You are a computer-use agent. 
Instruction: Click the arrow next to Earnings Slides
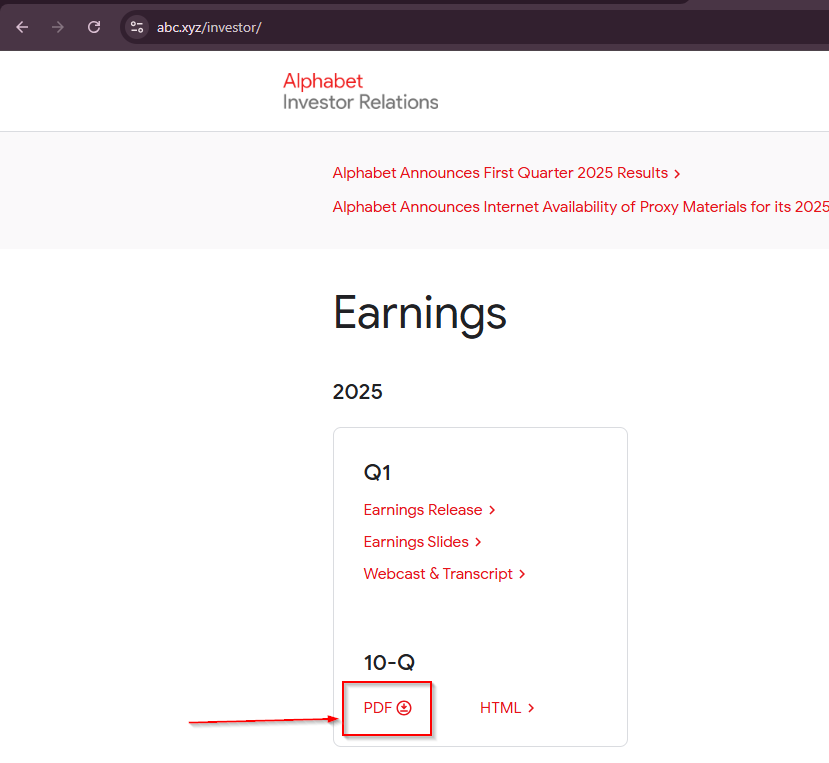click(478, 543)
